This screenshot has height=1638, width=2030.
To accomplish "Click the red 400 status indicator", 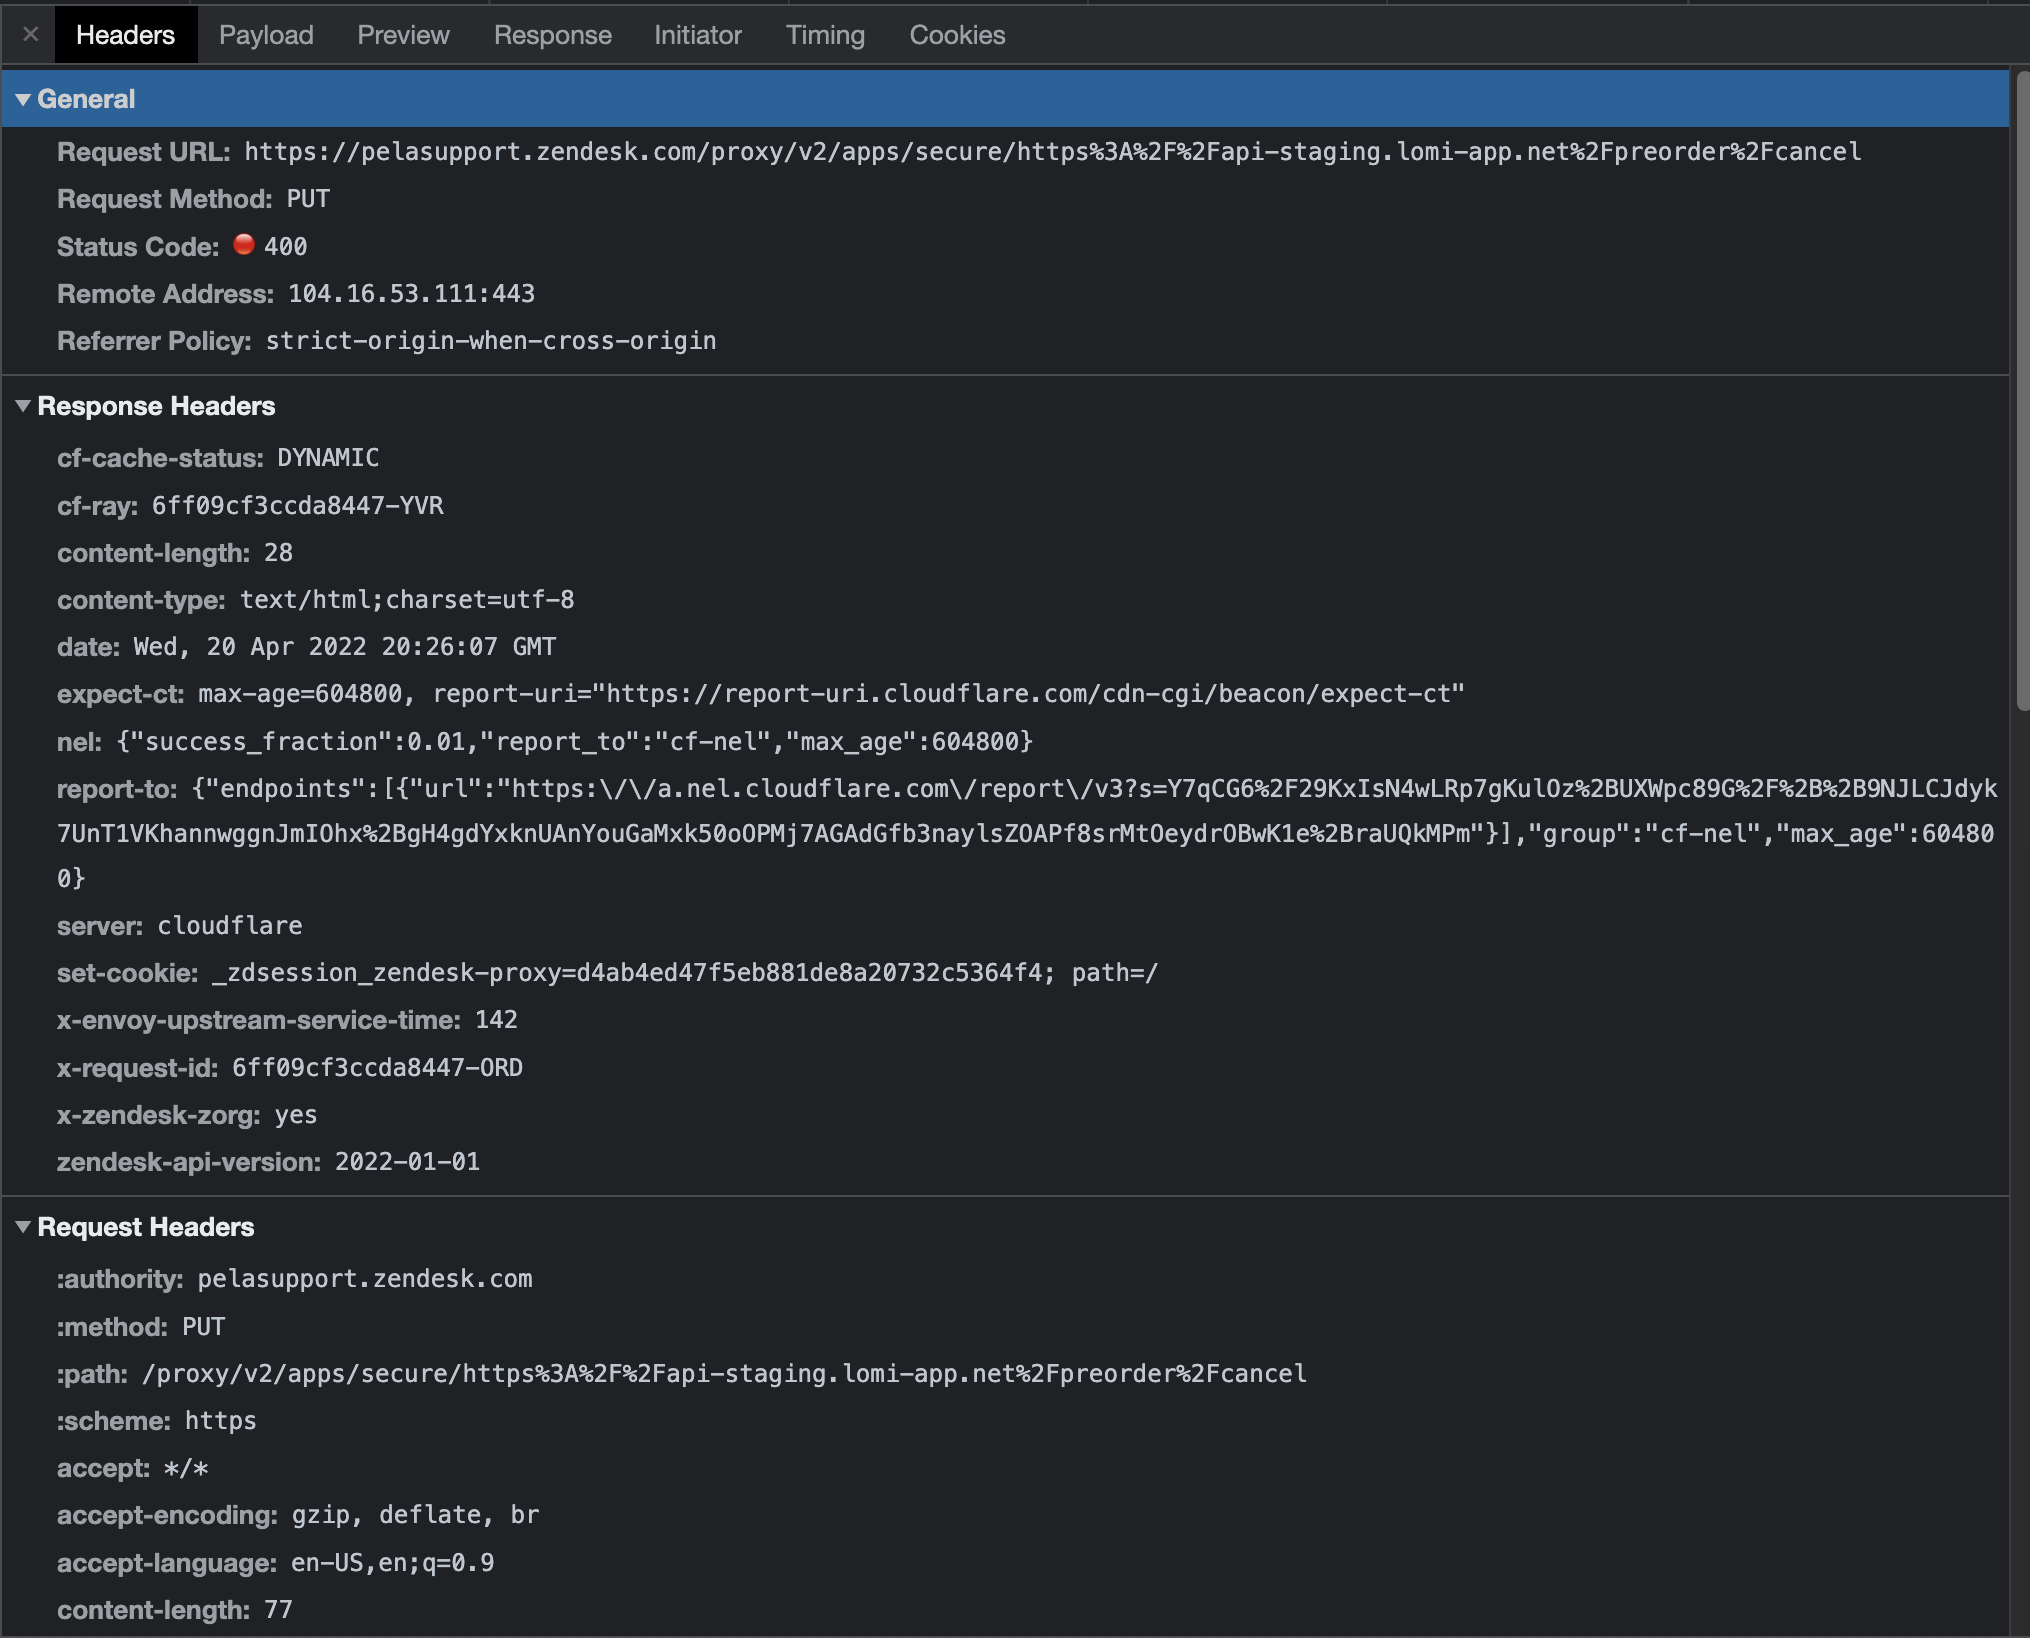I will [x=244, y=245].
